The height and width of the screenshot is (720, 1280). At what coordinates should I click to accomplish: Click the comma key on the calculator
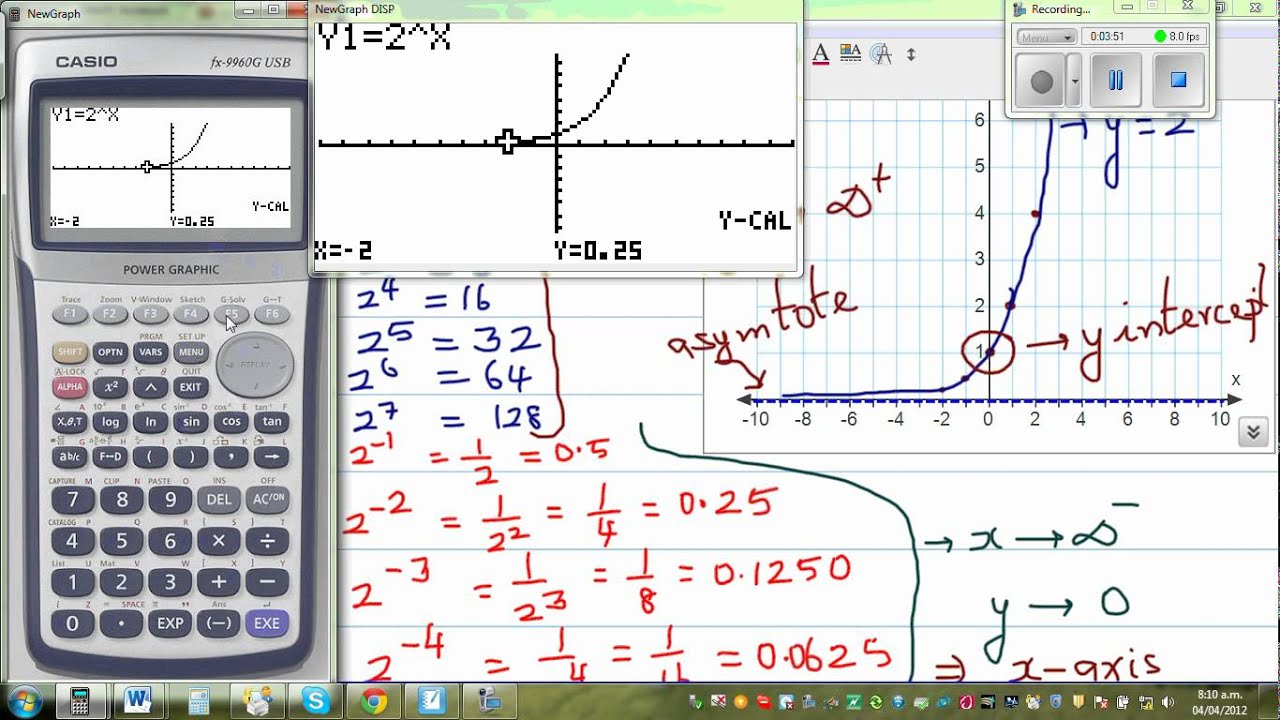[x=231, y=457]
